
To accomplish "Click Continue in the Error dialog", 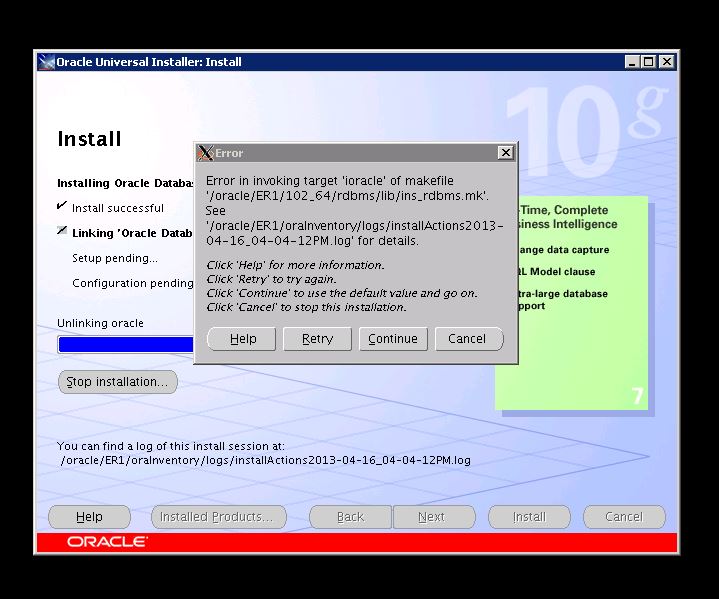I will [393, 339].
